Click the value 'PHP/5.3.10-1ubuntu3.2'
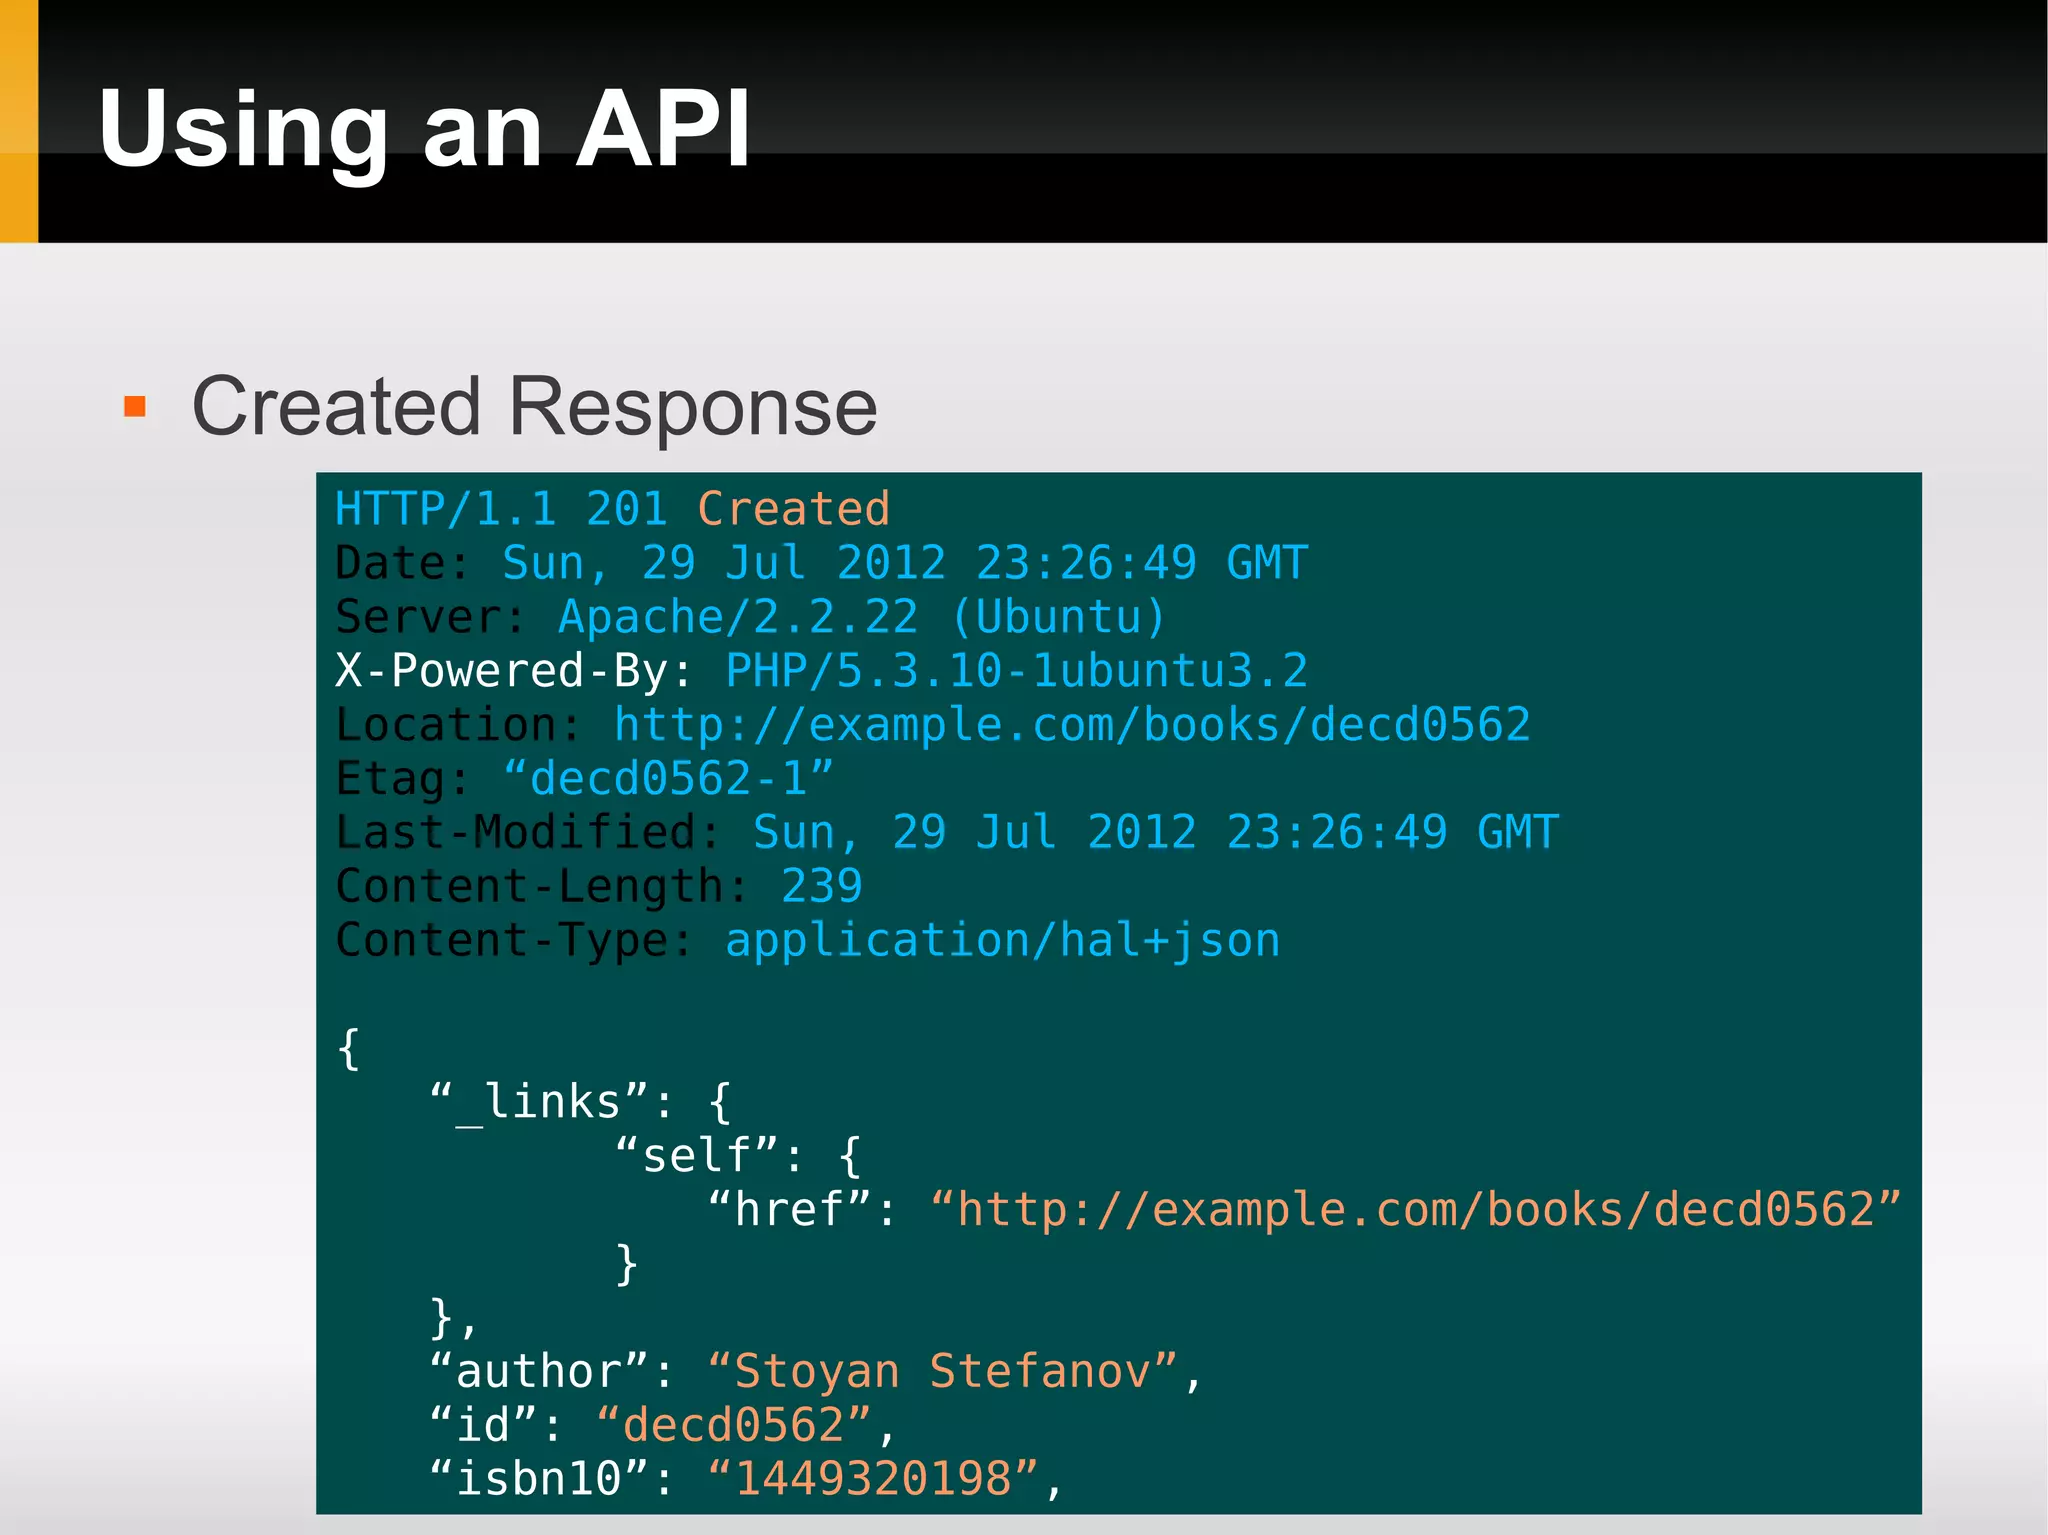 (x=1016, y=671)
